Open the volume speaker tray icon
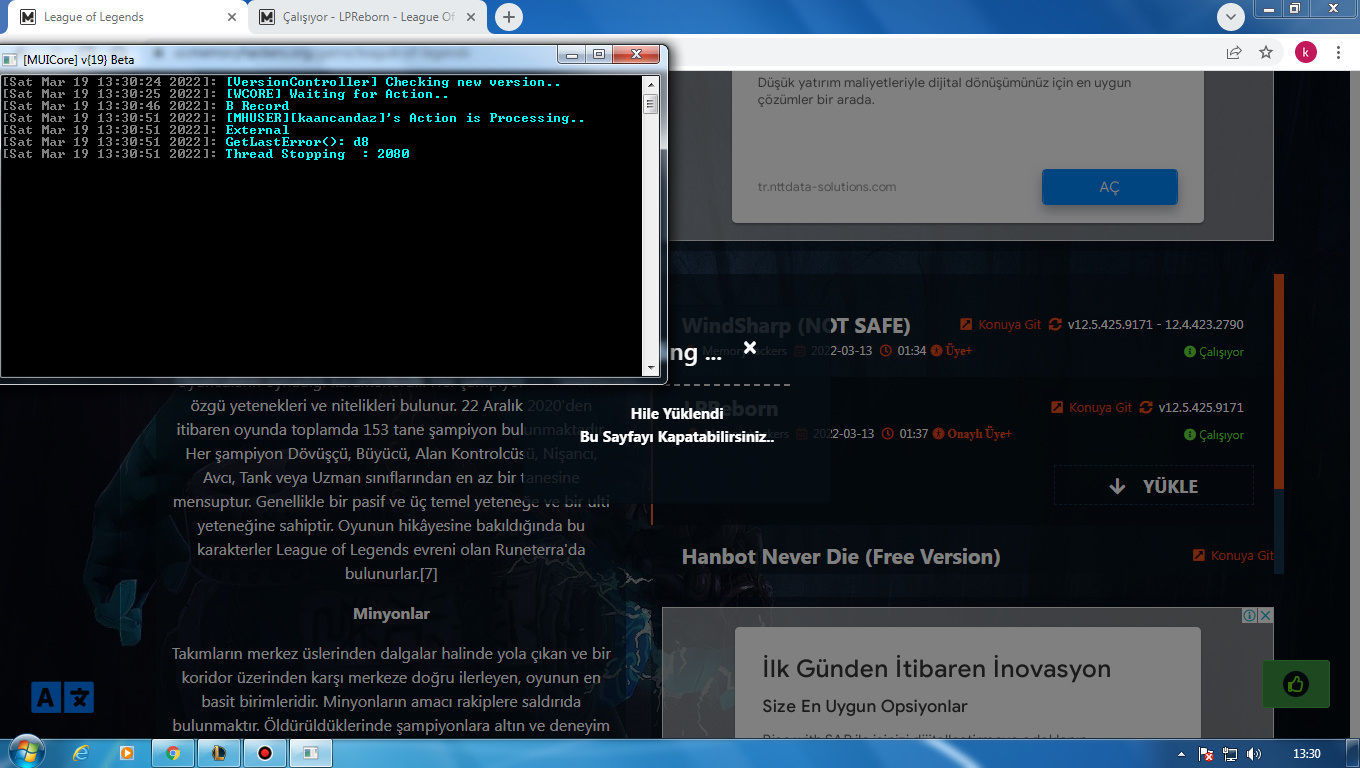The image size is (1360, 768). 1254,754
